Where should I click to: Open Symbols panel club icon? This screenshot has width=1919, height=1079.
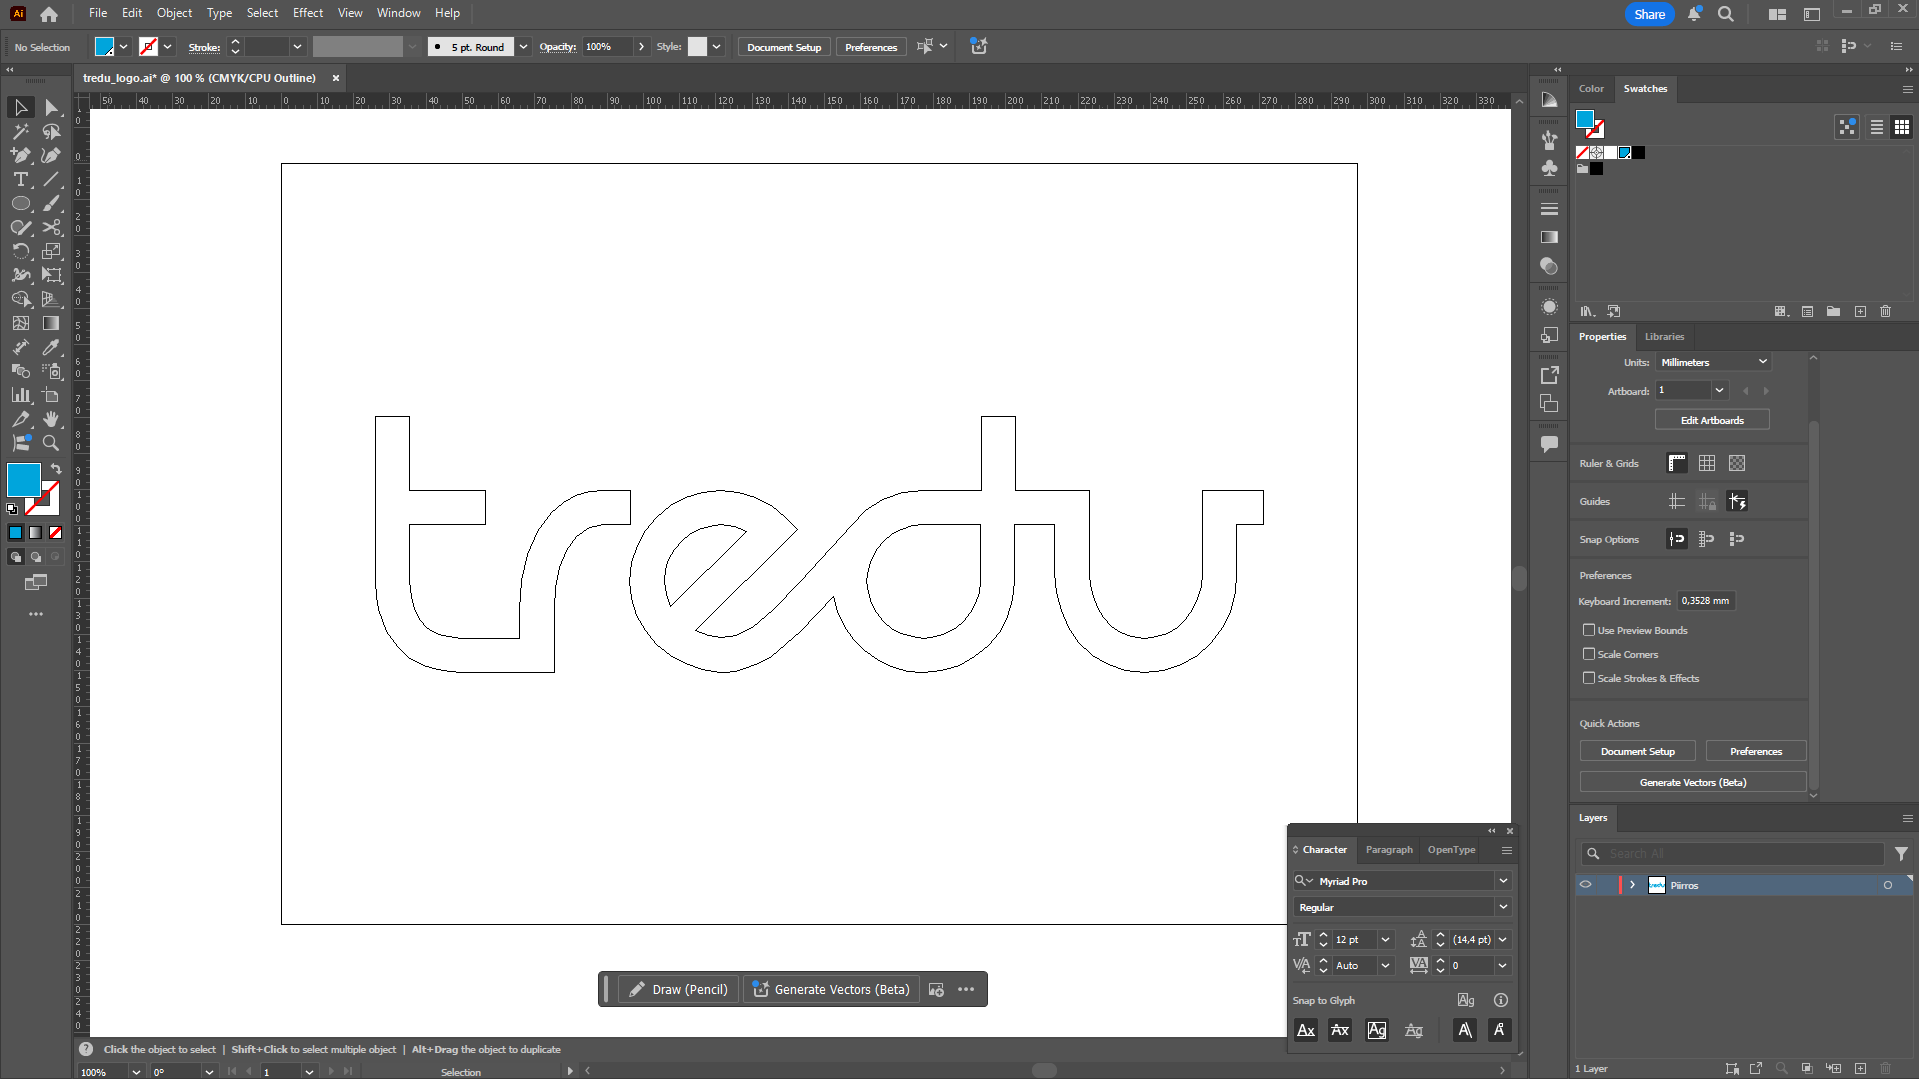coord(1549,168)
